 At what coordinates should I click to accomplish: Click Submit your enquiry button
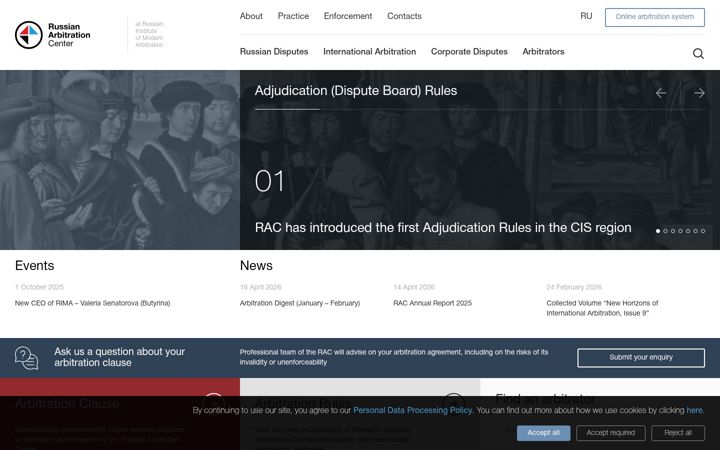[x=641, y=358]
